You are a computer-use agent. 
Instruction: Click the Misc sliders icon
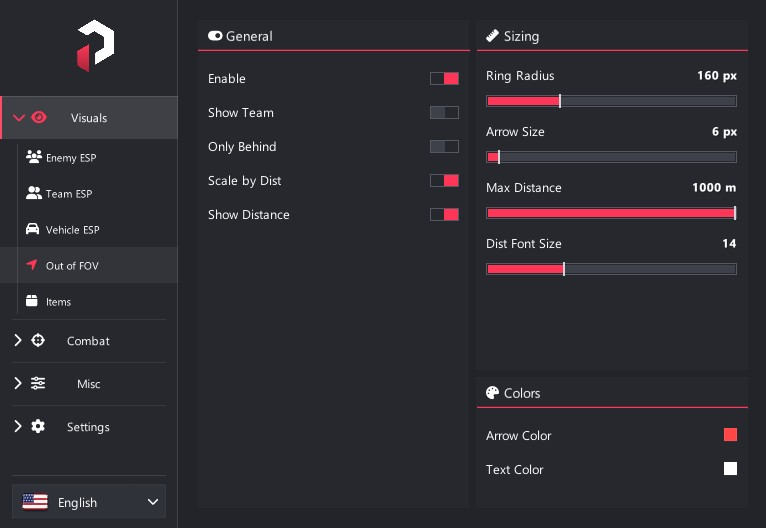[x=38, y=383]
